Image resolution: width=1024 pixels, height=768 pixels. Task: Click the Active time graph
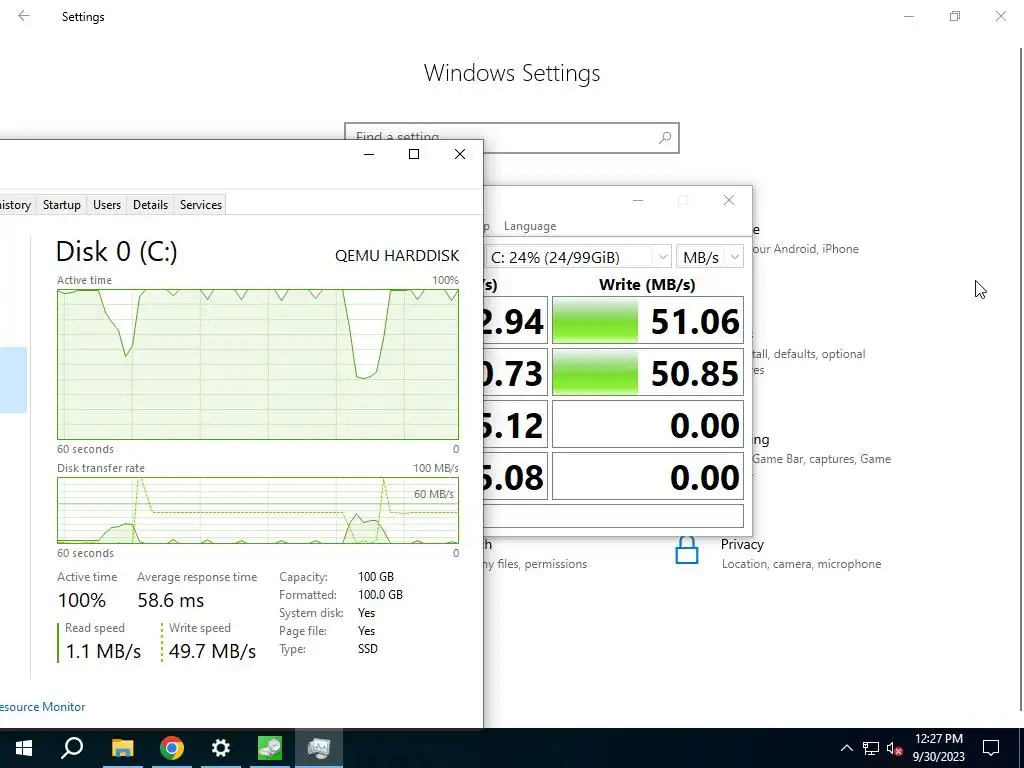pos(258,364)
